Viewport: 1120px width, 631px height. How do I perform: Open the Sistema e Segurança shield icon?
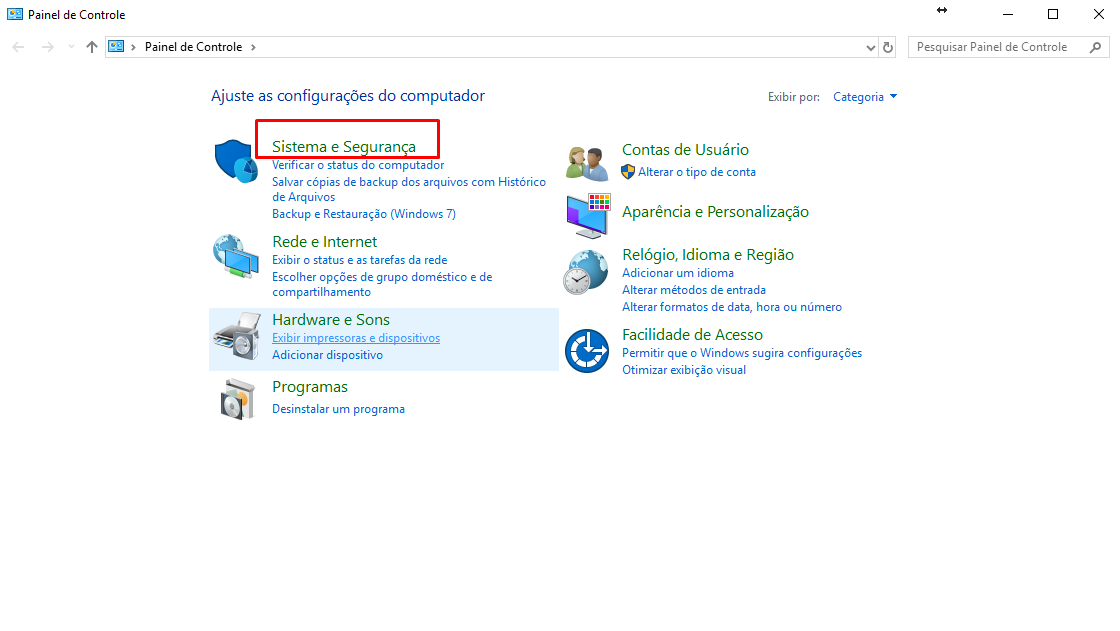point(236,162)
